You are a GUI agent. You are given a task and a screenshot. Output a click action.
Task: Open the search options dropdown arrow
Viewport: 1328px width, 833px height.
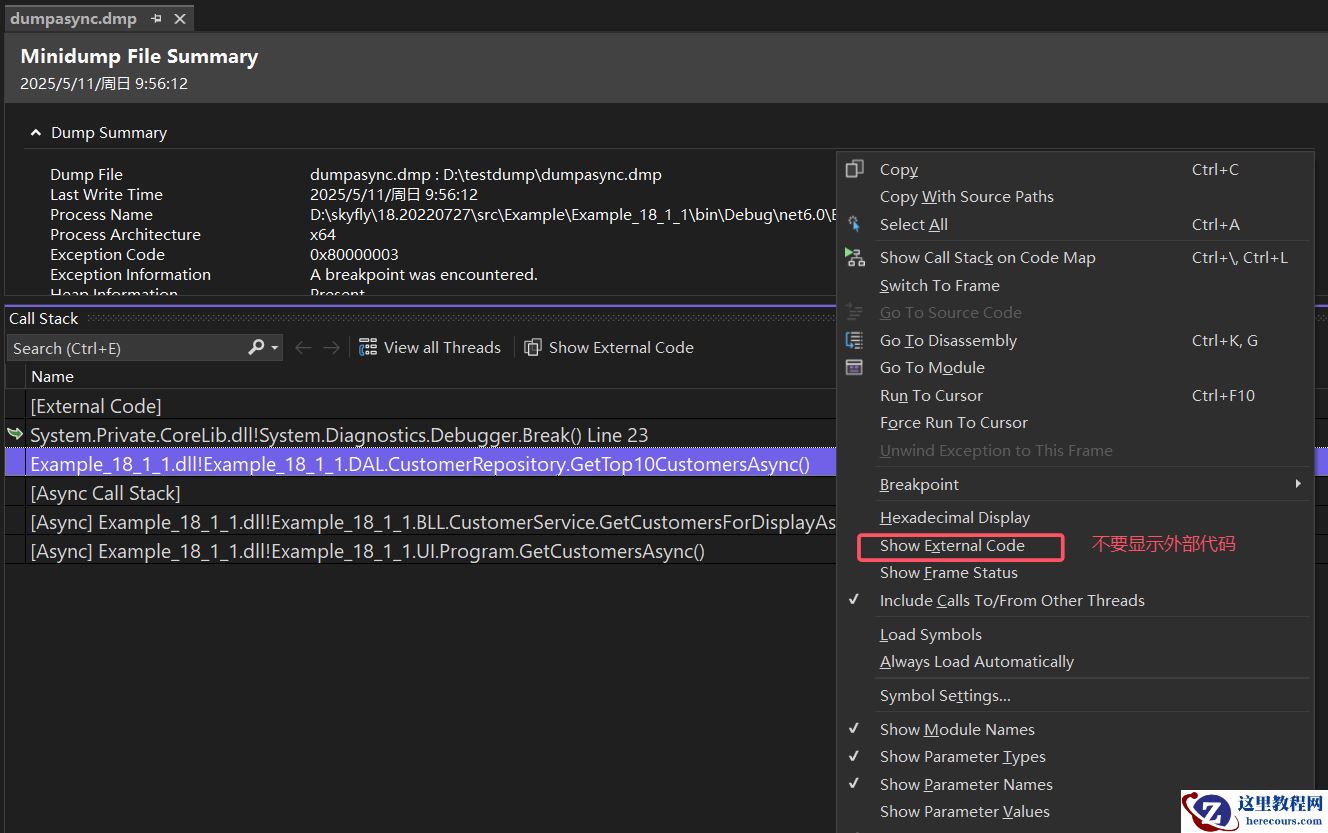(275, 348)
